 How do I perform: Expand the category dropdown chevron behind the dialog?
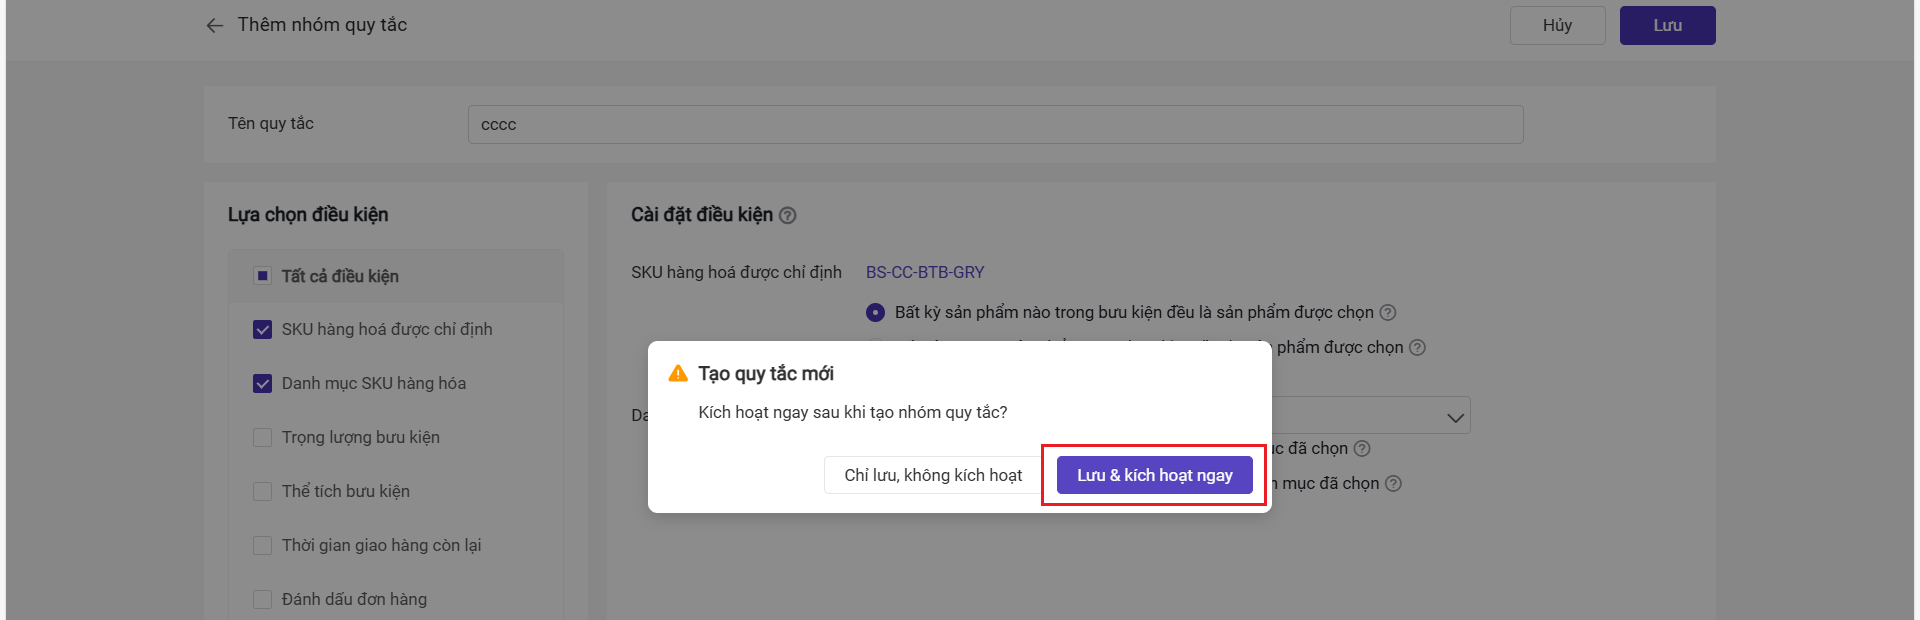(1455, 417)
